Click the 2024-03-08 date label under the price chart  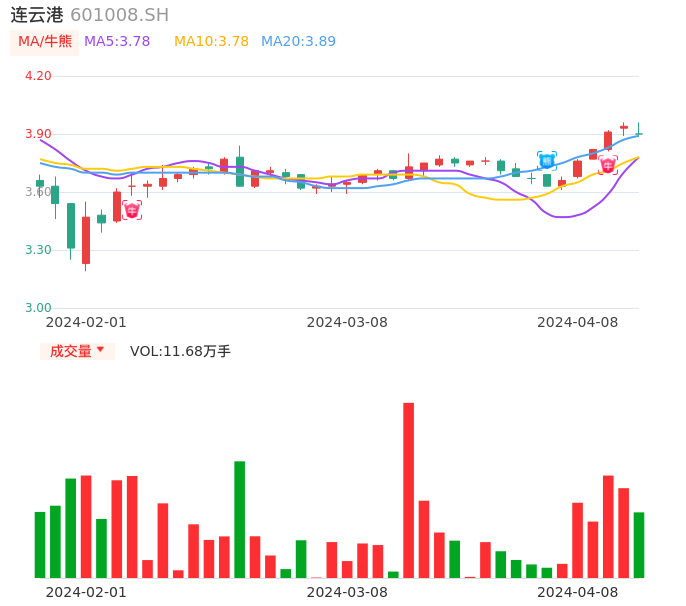click(x=347, y=322)
